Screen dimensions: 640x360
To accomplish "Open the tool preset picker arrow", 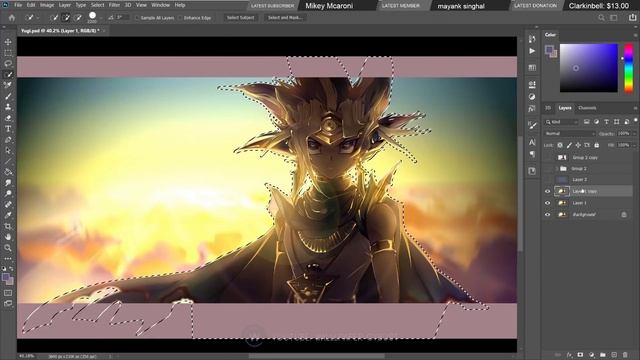I will [x=38, y=18].
